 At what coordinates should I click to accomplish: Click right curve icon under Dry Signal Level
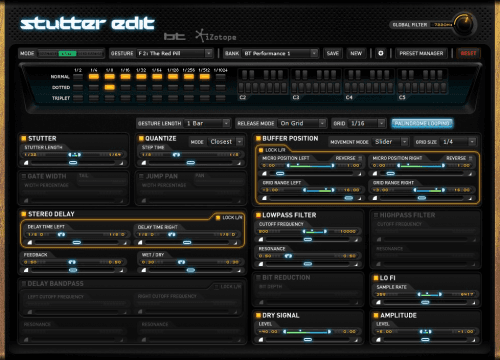(x=356, y=340)
